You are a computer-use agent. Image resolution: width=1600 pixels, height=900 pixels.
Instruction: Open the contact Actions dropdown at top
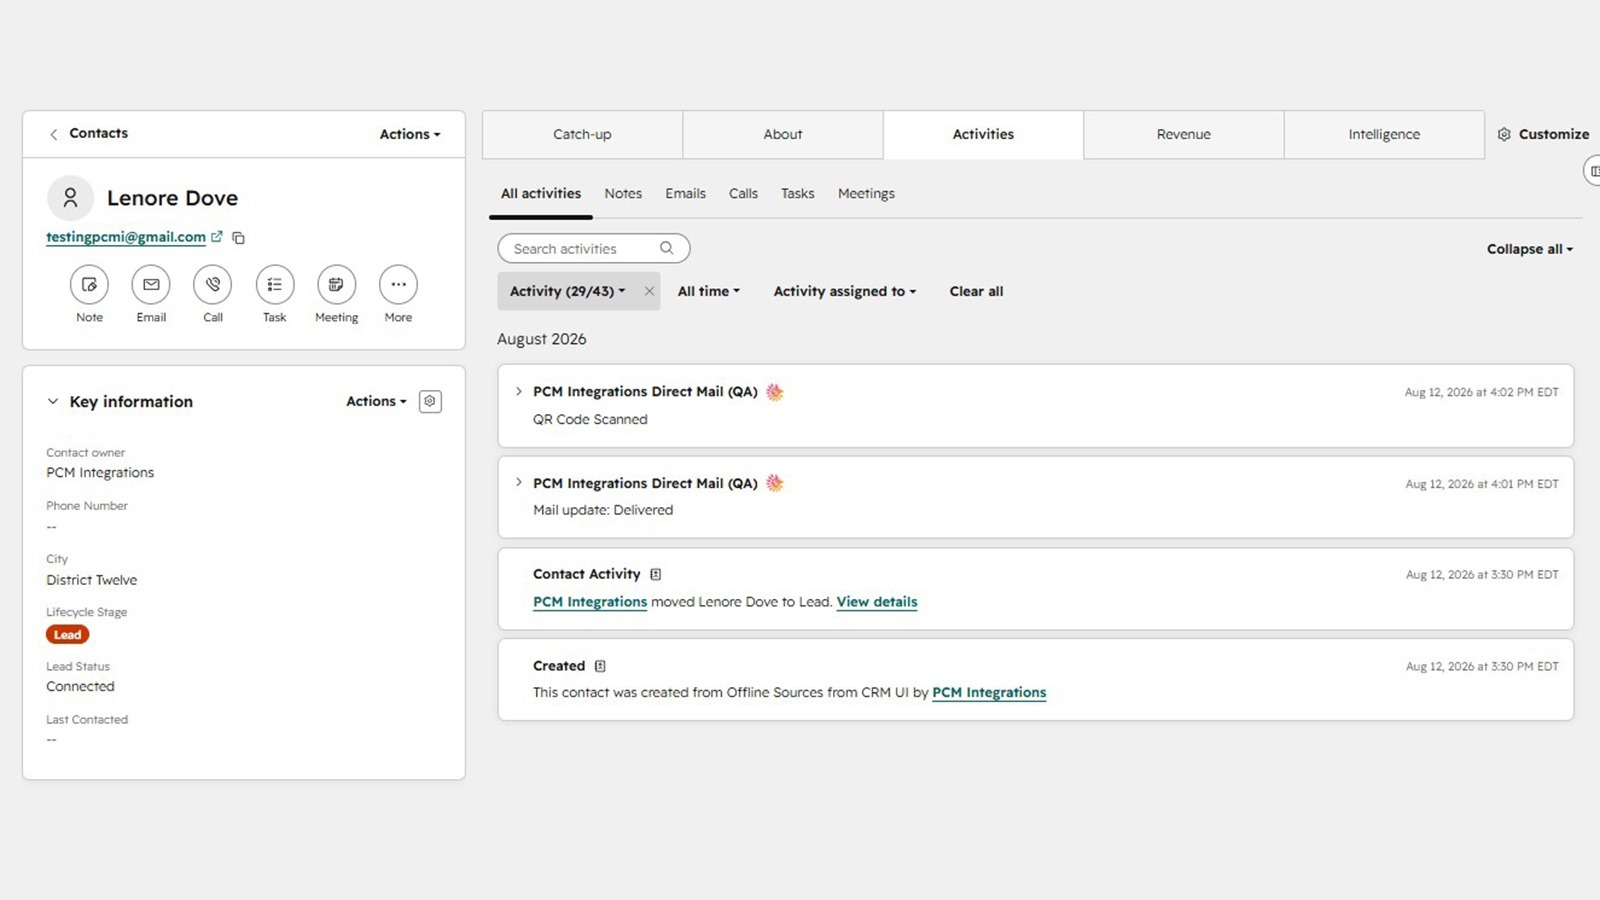click(x=410, y=134)
